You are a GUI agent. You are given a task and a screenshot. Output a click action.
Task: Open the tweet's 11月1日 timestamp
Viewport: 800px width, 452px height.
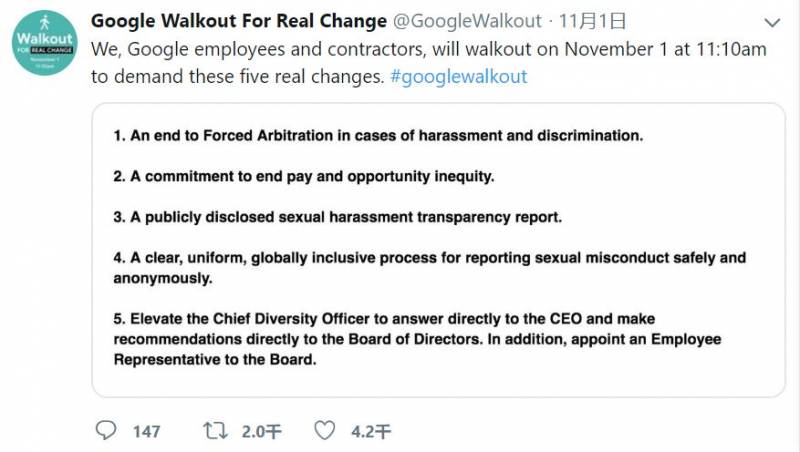tap(578, 20)
